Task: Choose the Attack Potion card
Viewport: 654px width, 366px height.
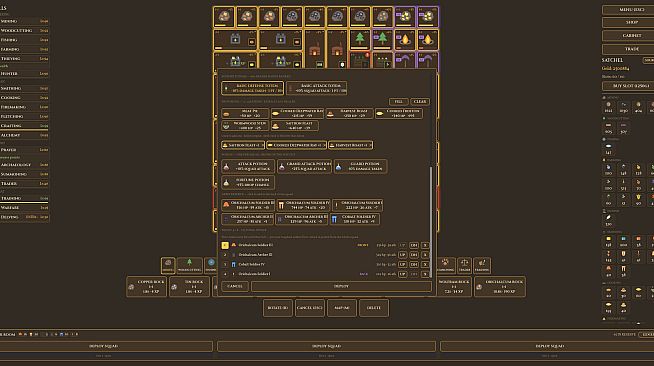Action: (x=248, y=166)
